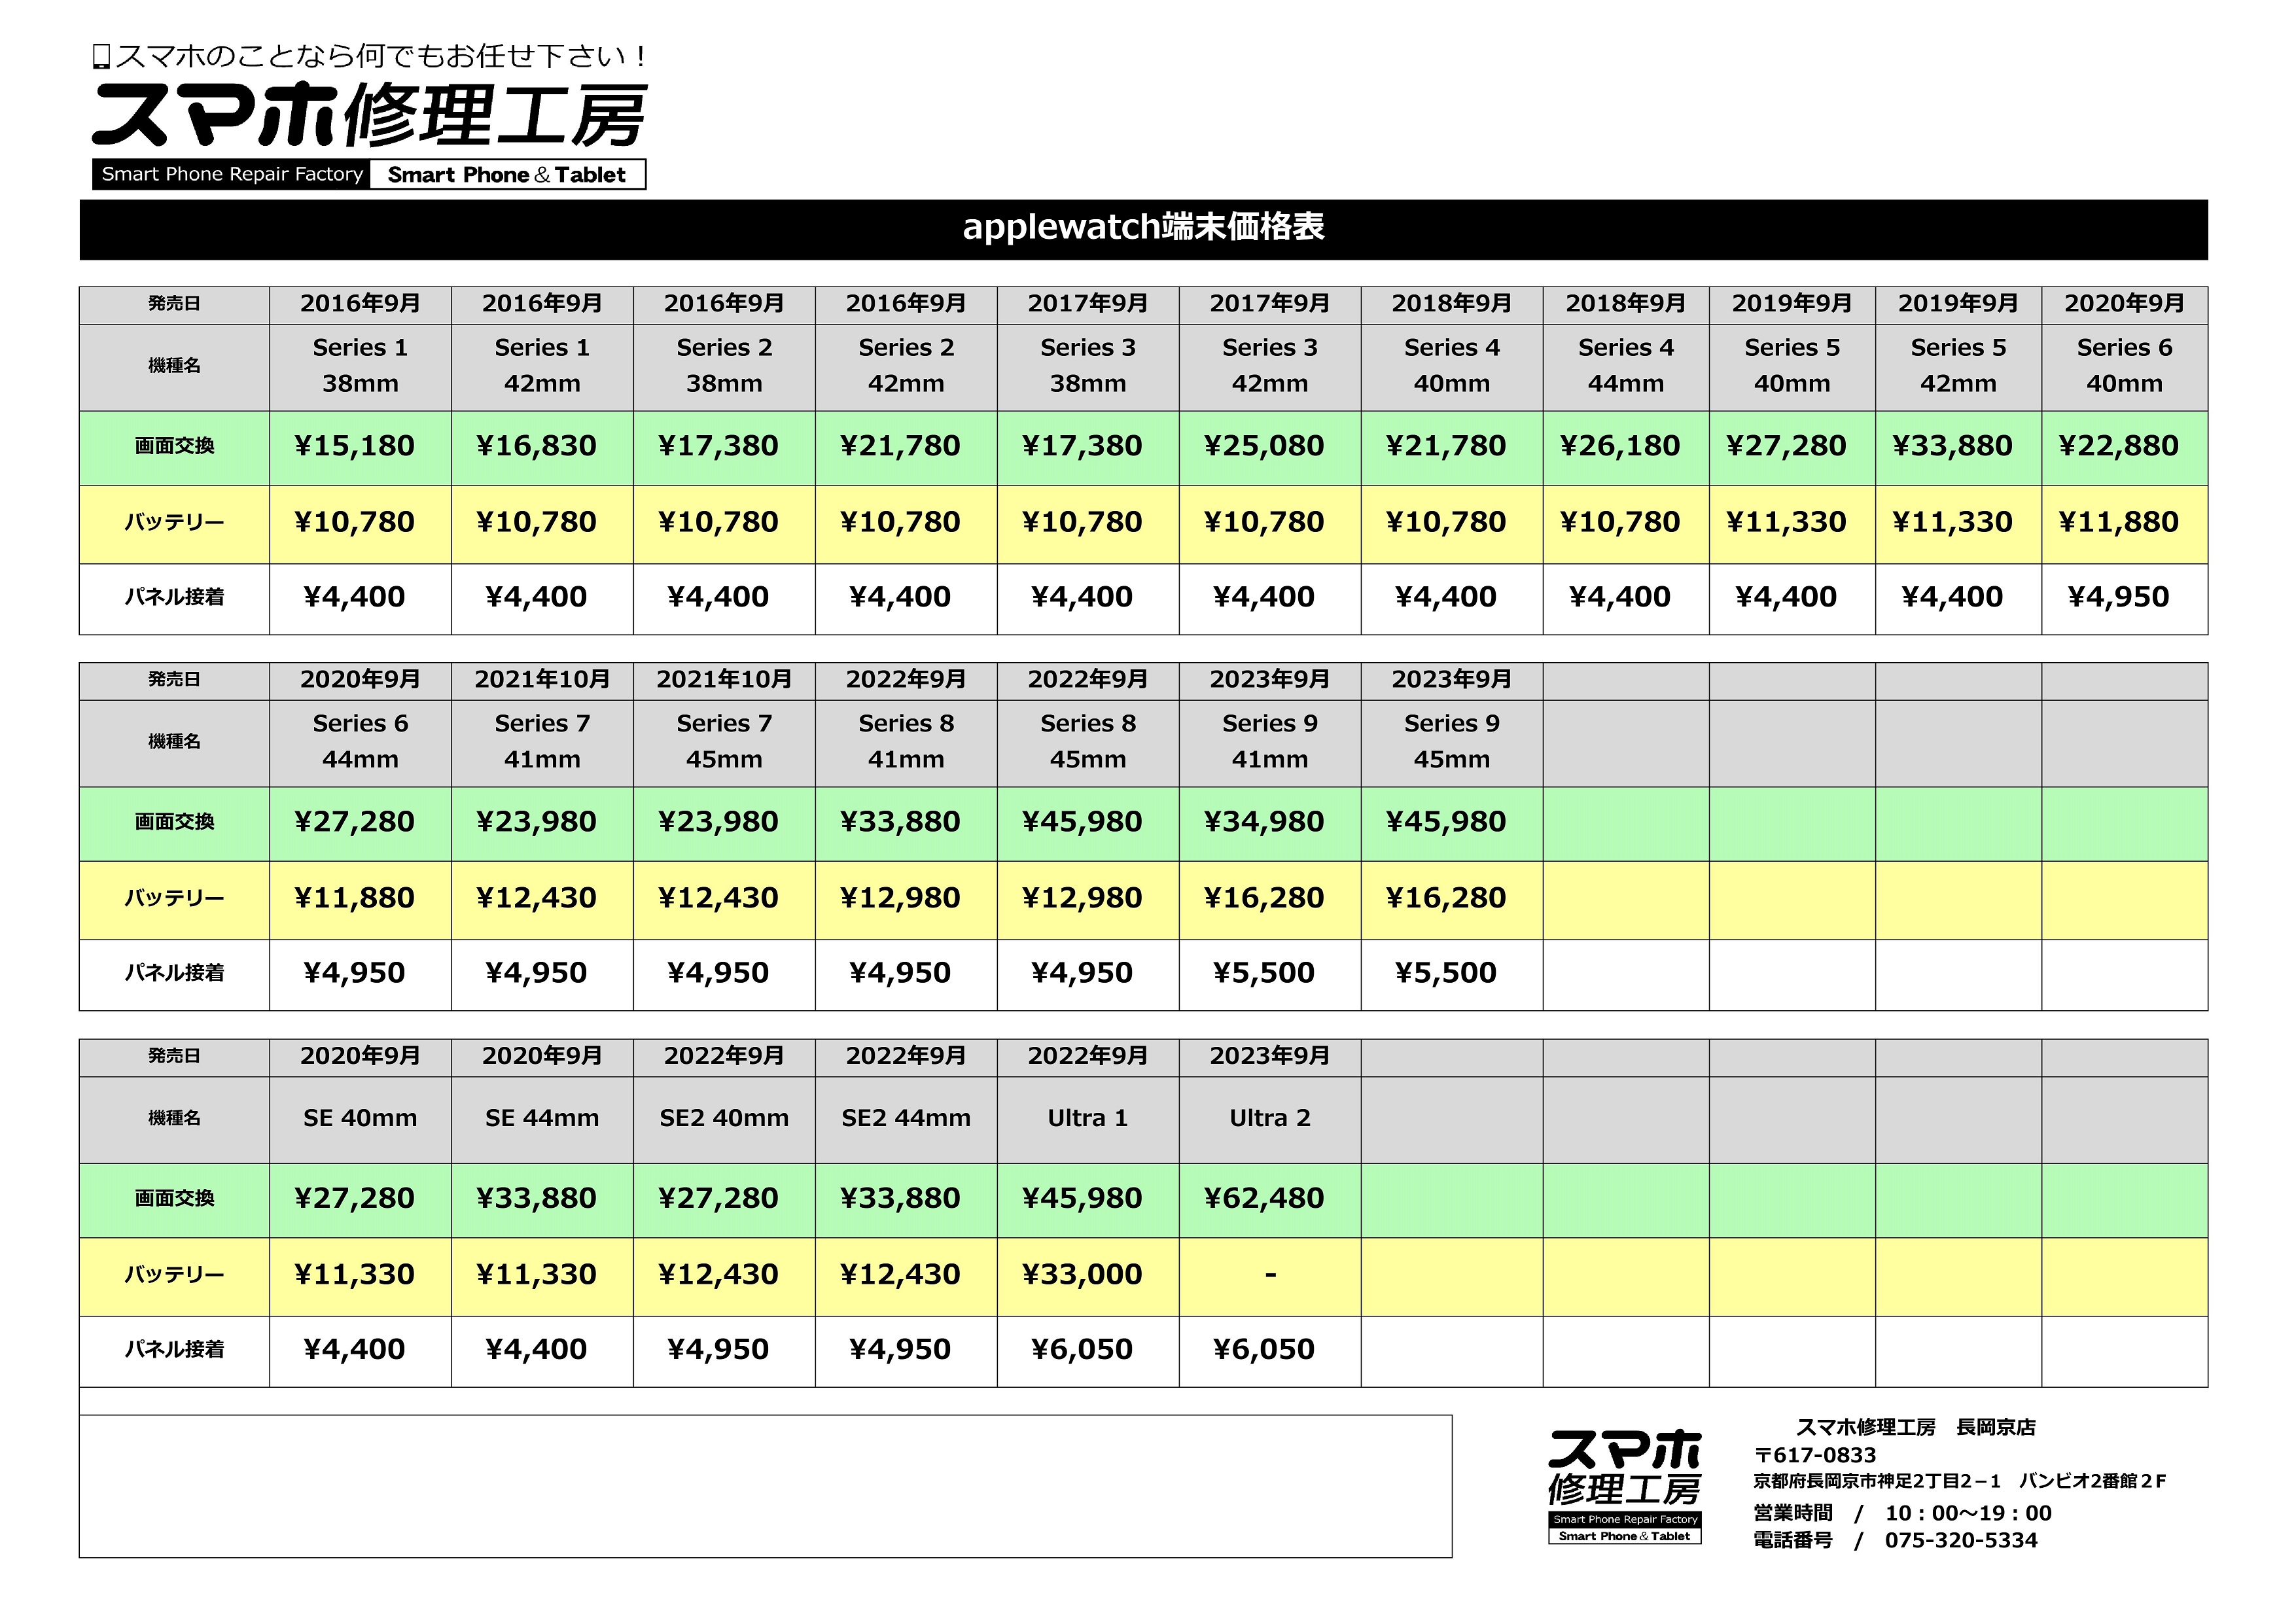Viewport: 2296px width, 1622px height.
Task: Select ¥12,980 battery price under Series 8 41mm
Action: click(900, 898)
